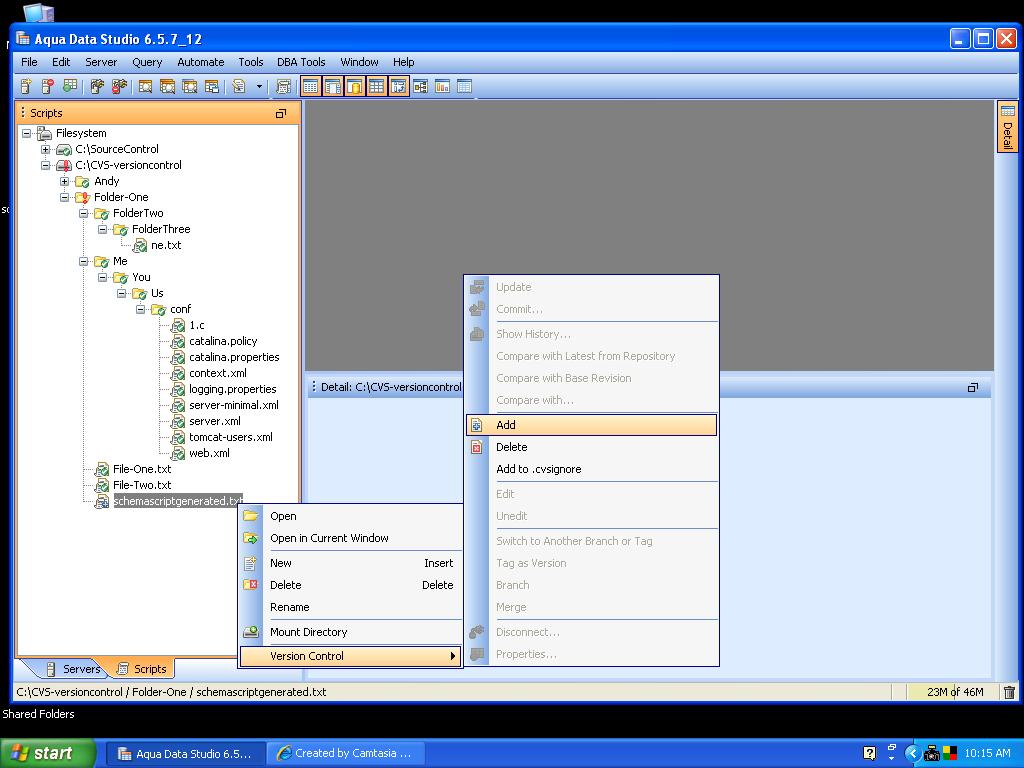Click the help question-mark tray icon

[869, 754]
